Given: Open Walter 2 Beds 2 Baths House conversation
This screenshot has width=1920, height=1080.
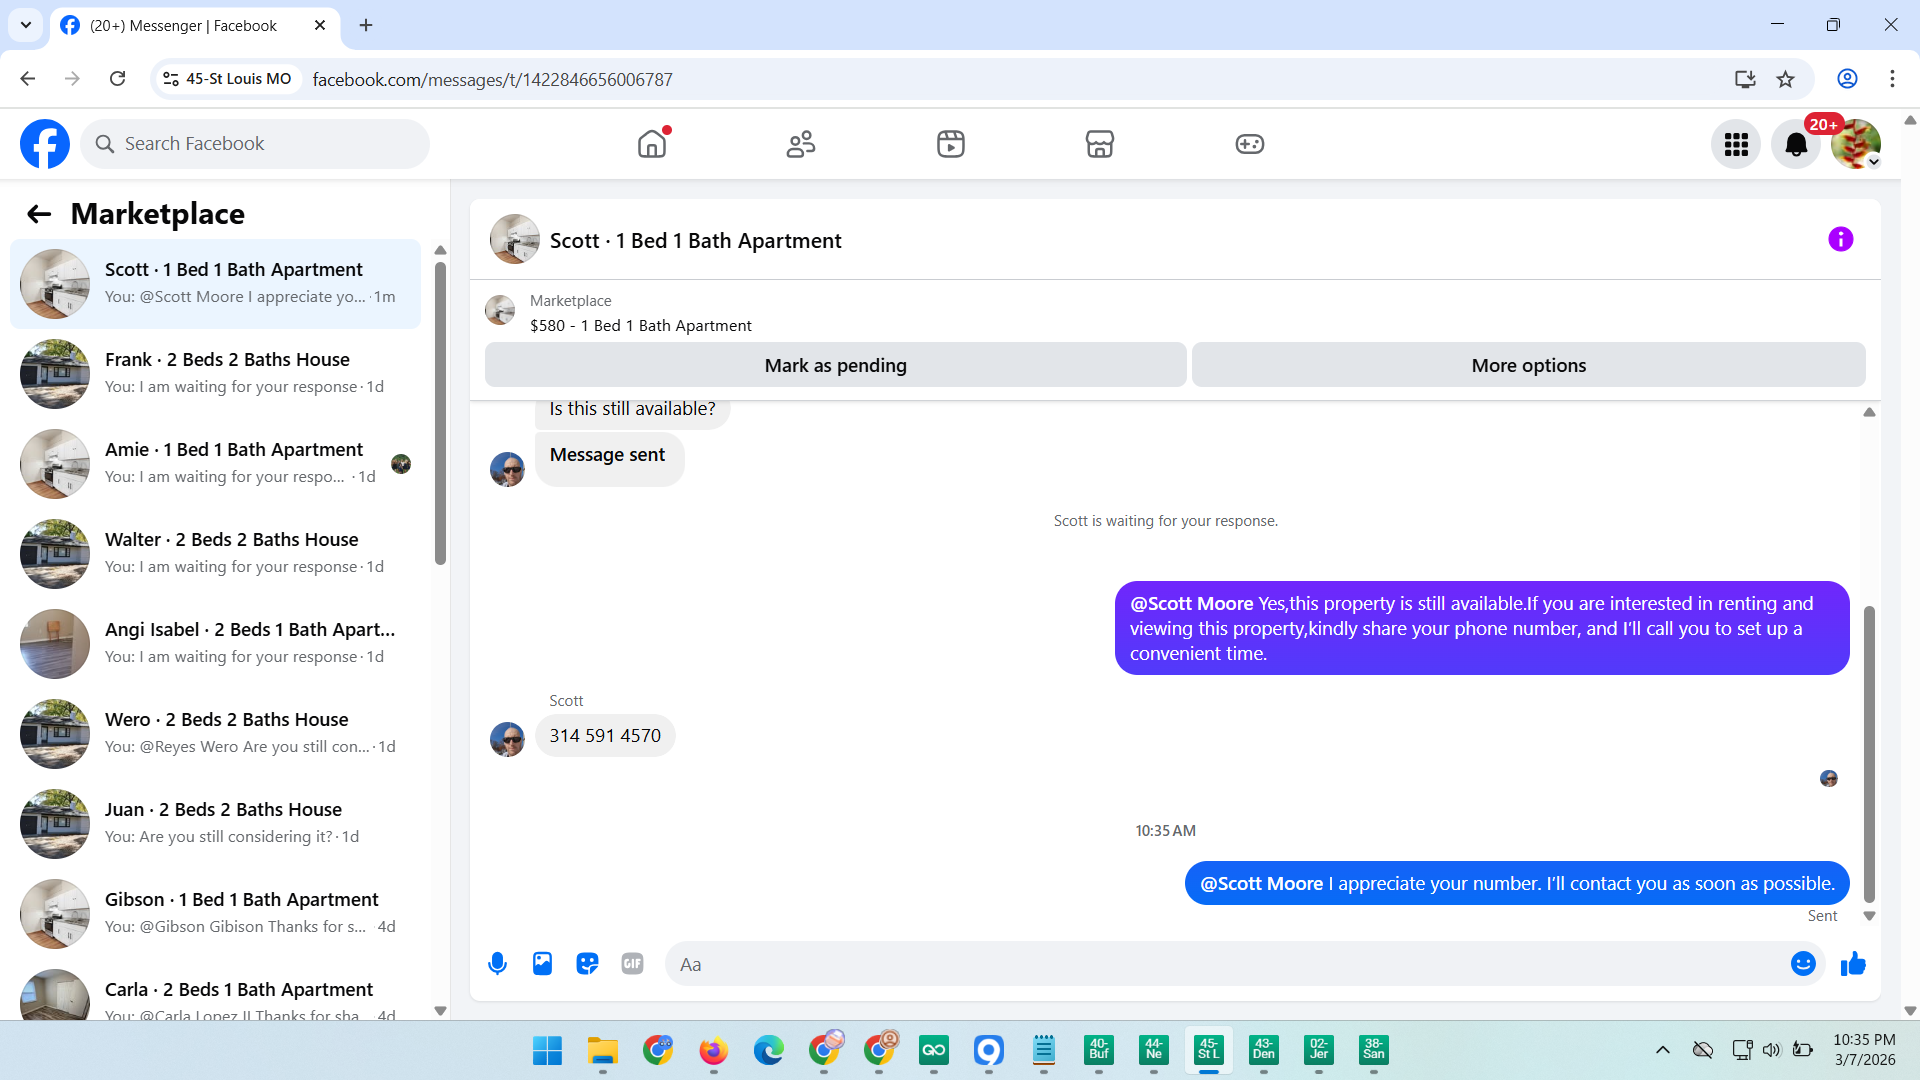Looking at the screenshot, I should click(x=215, y=554).
